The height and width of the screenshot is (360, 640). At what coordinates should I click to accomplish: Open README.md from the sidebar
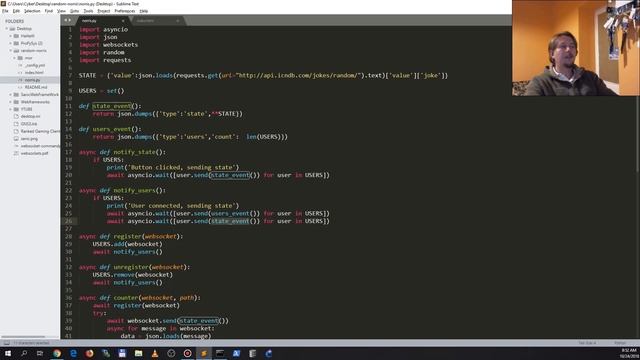pos(36,87)
